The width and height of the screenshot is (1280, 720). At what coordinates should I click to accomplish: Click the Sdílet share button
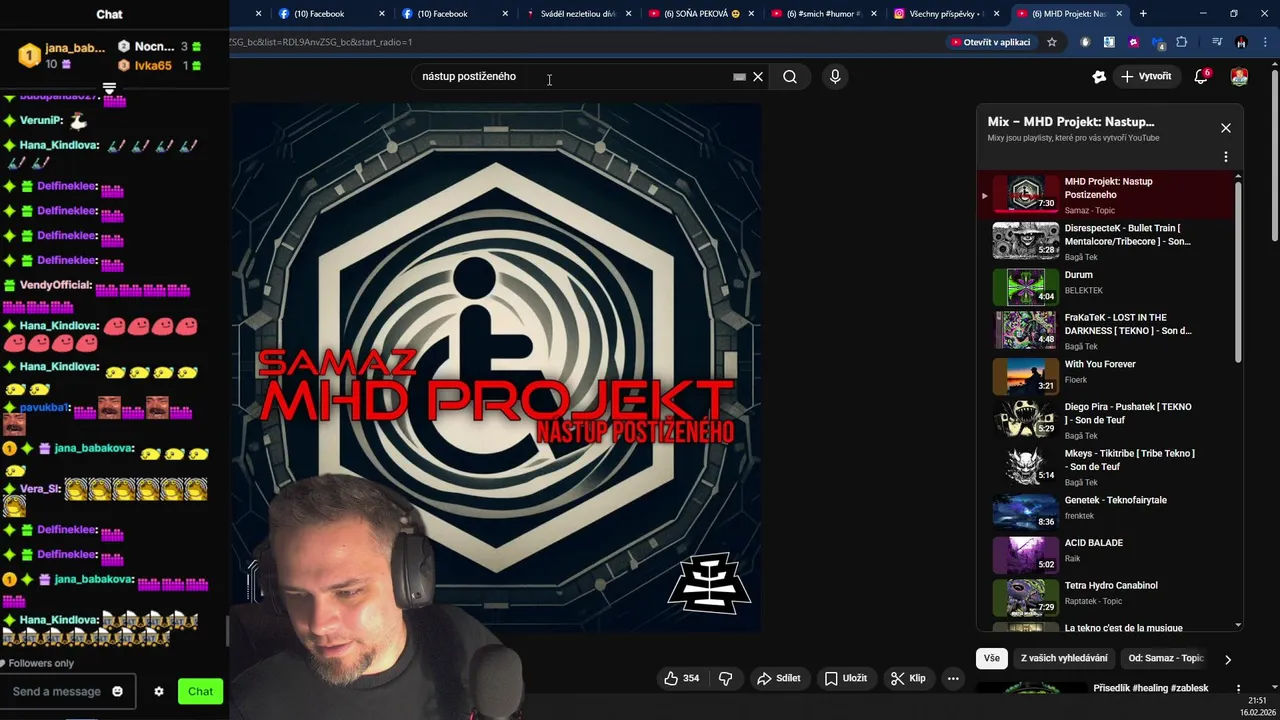tap(778, 678)
